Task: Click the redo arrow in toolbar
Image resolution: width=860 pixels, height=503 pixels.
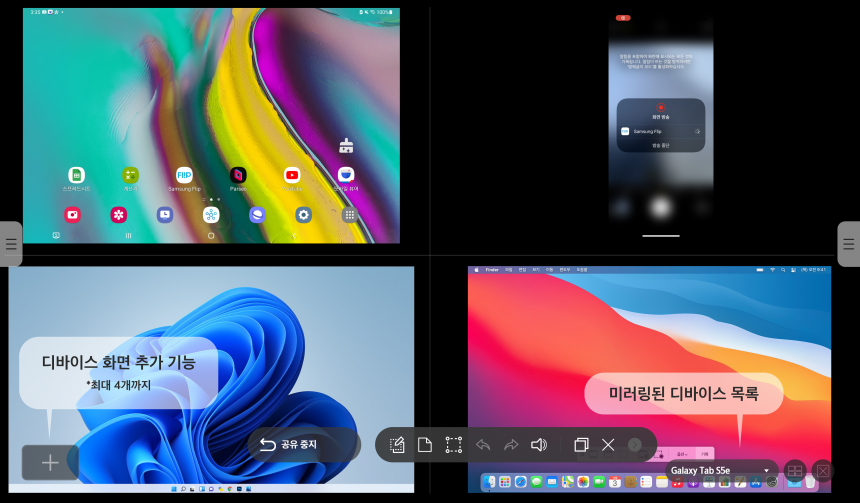Action: click(x=511, y=445)
